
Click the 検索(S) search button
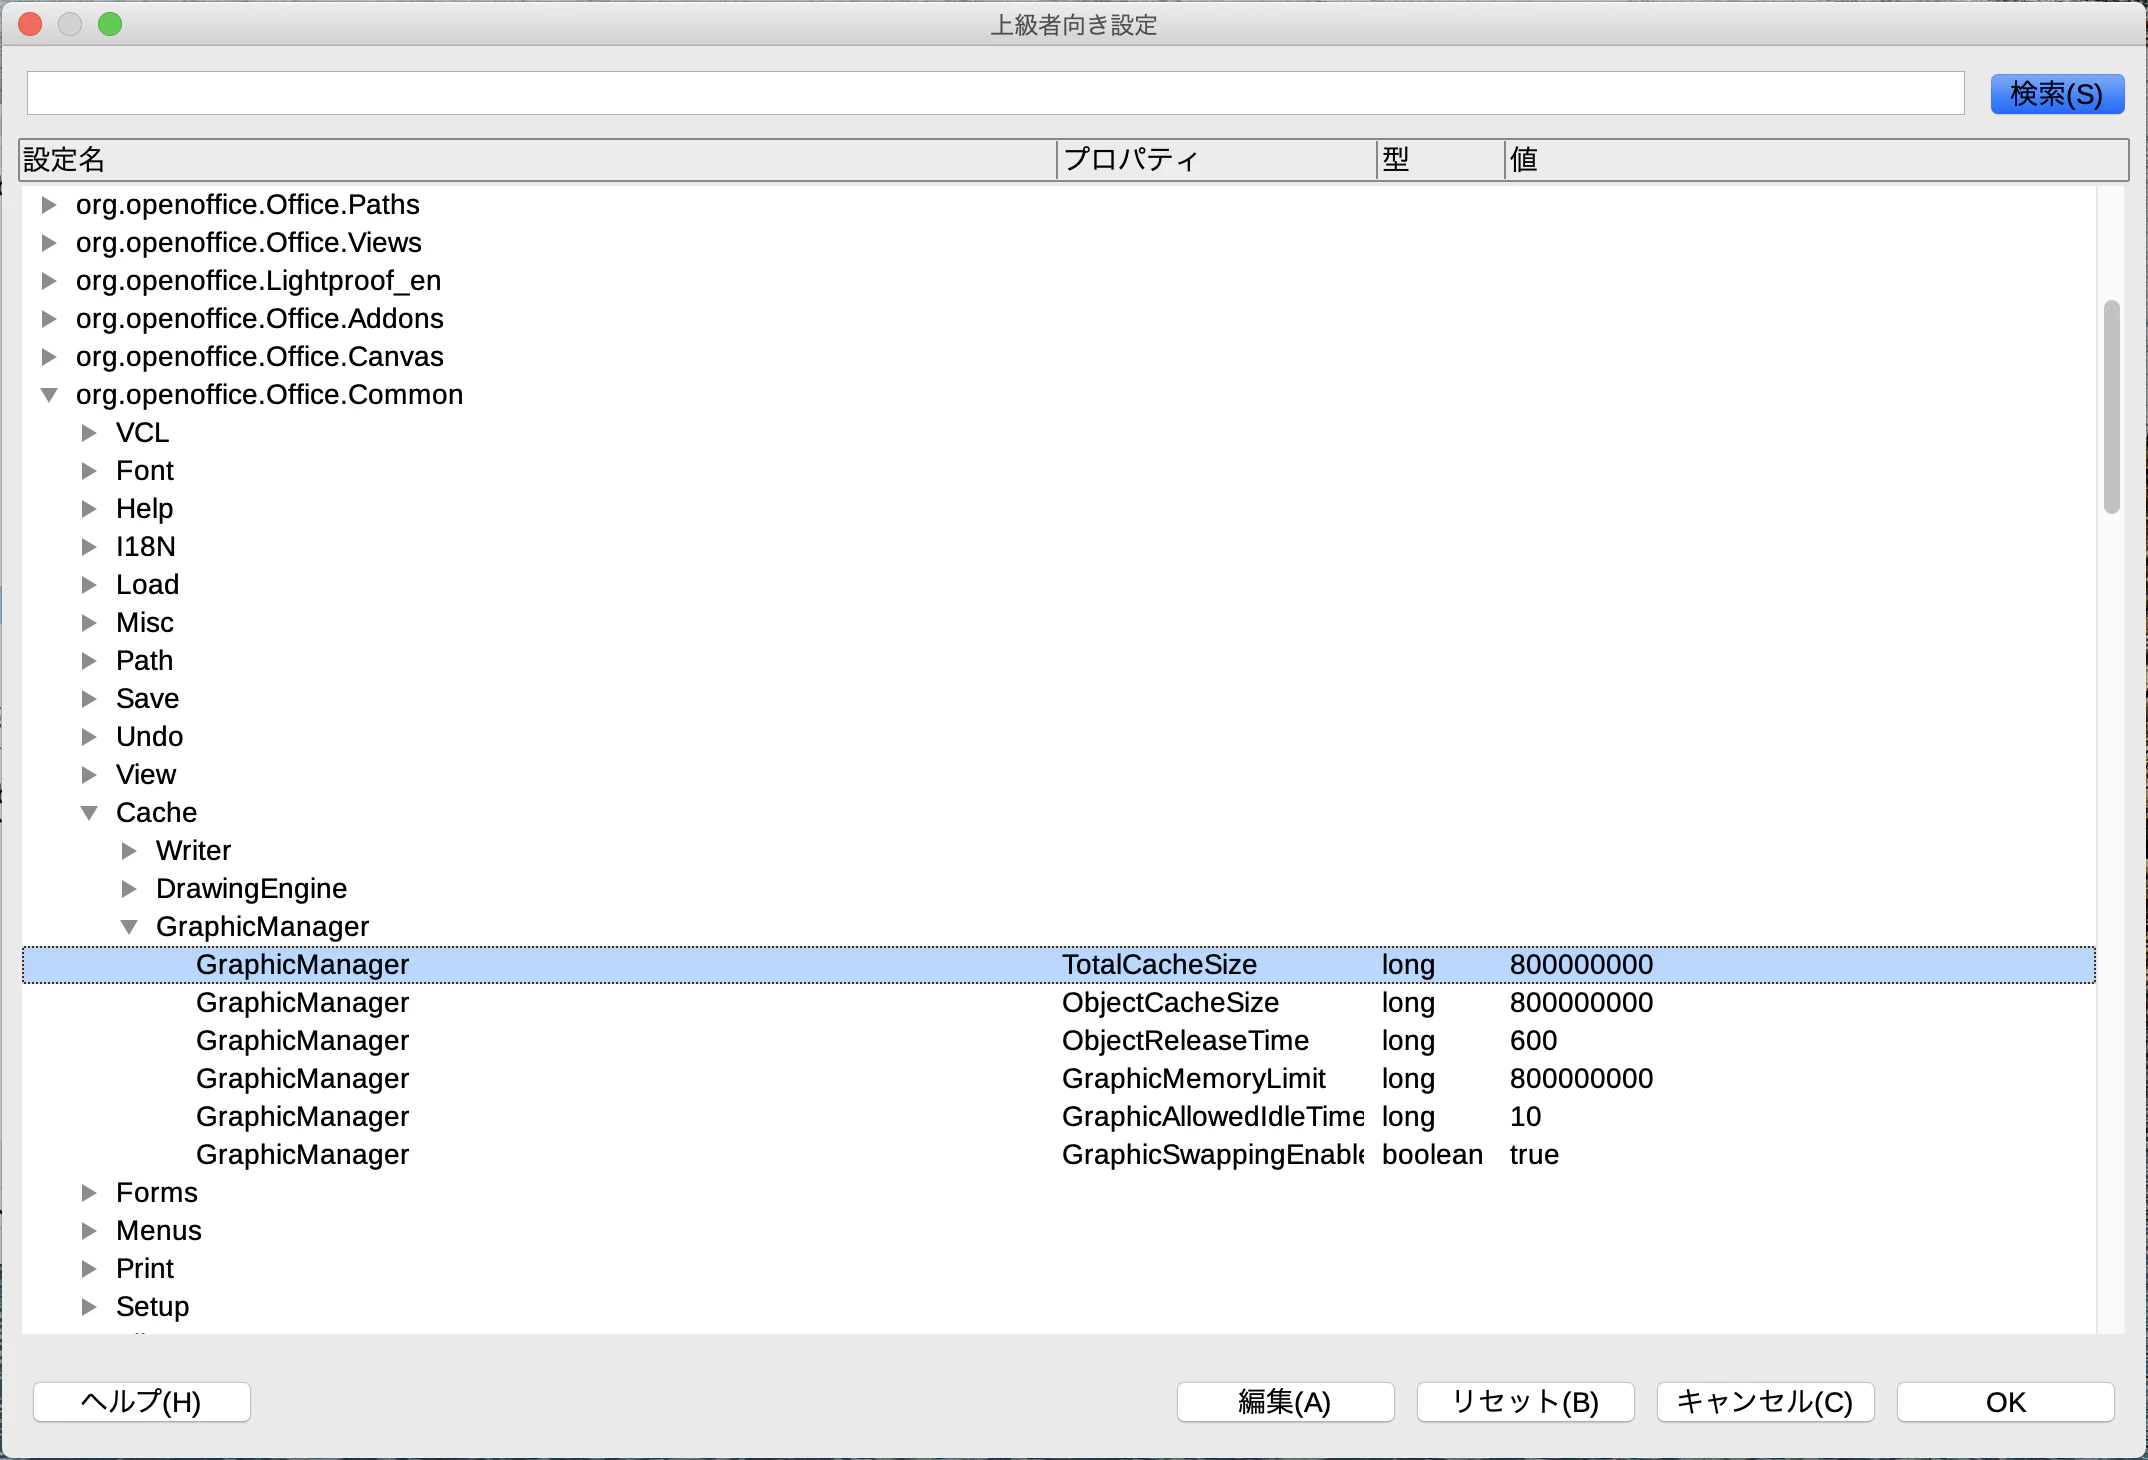[x=2057, y=94]
